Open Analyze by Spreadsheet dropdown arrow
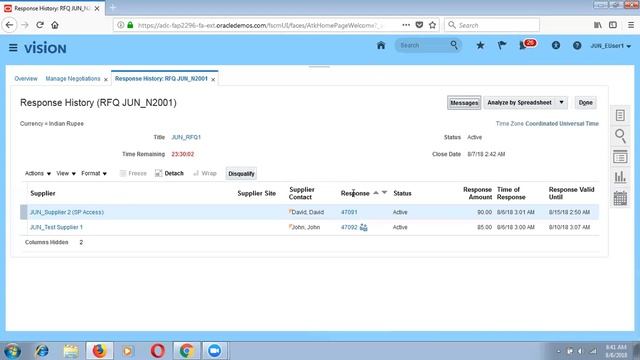 tap(561, 102)
